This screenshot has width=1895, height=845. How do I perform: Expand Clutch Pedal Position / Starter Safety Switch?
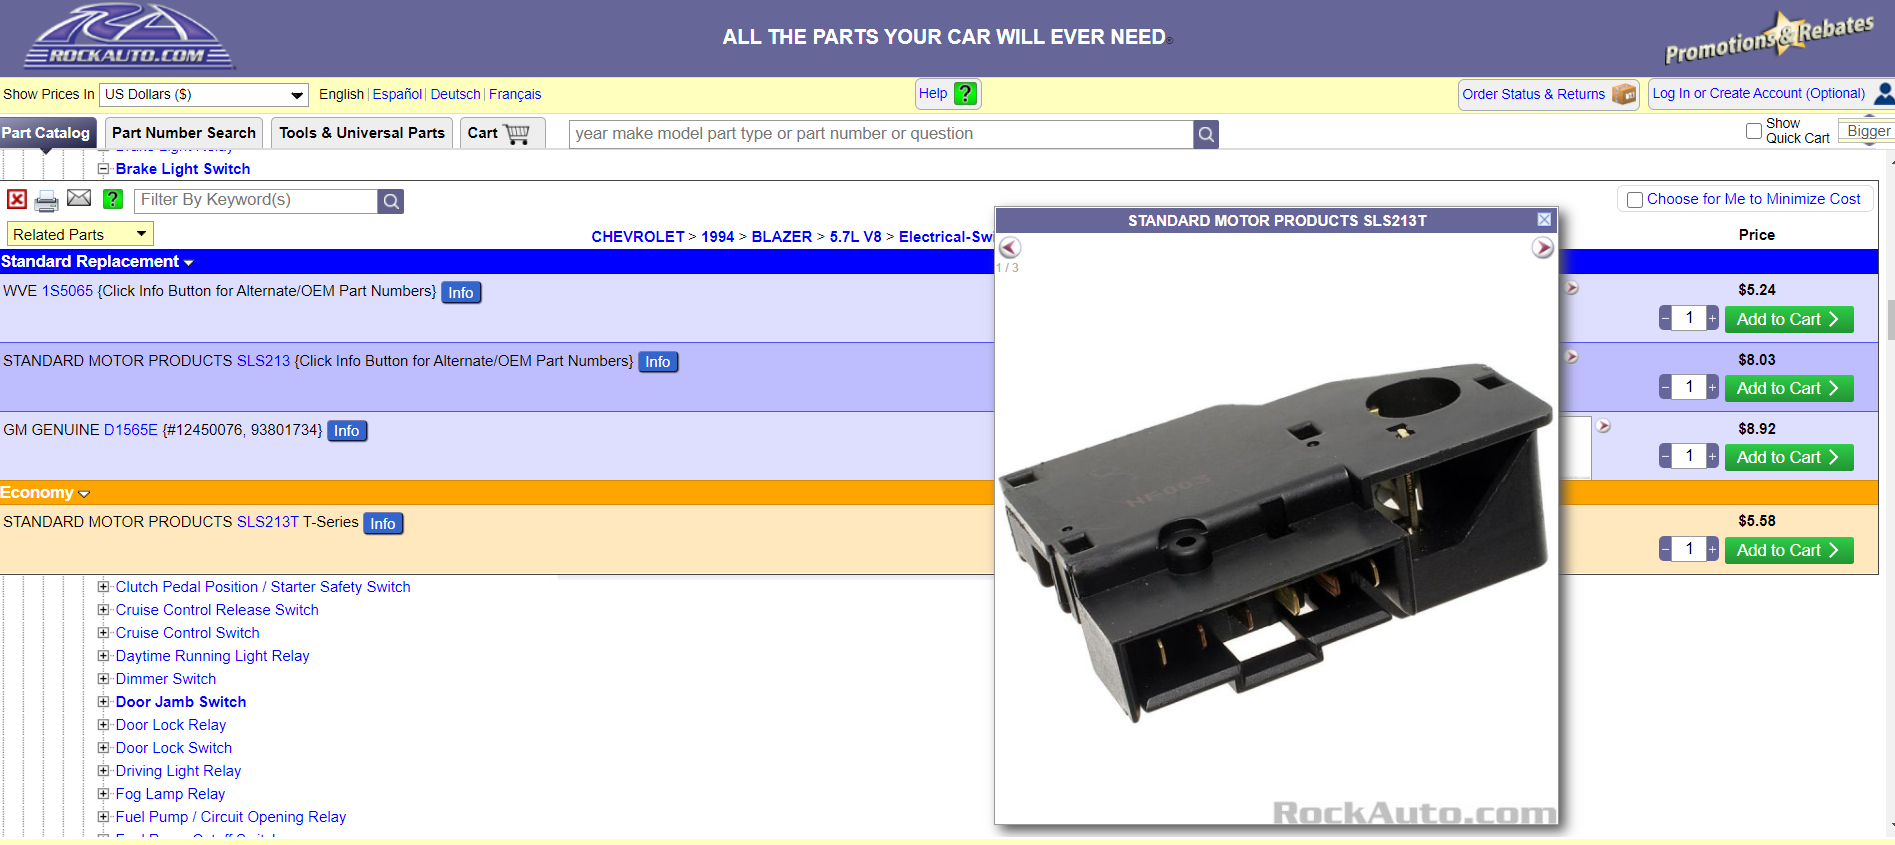(103, 587)
